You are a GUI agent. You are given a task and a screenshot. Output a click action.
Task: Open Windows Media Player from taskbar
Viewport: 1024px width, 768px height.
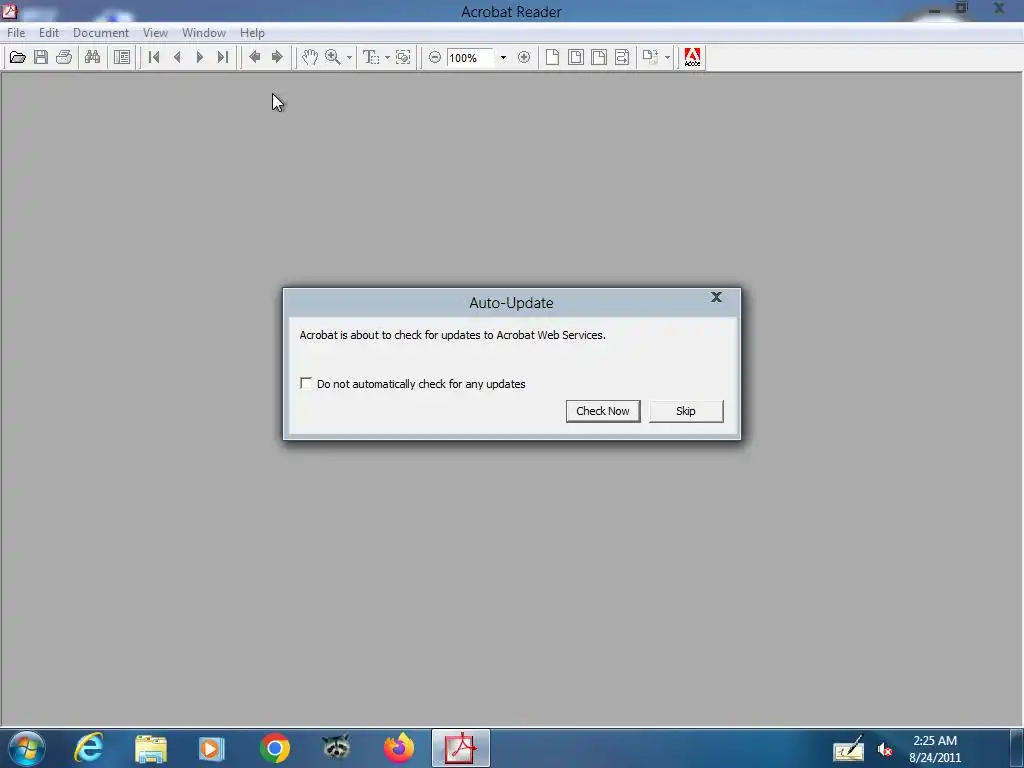pyautogui.click(x=212, y=748)
